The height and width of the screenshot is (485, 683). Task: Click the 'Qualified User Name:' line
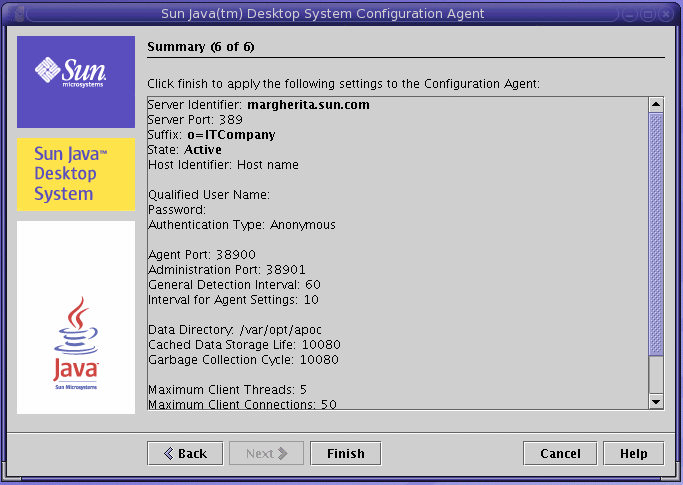coord(209,195)
